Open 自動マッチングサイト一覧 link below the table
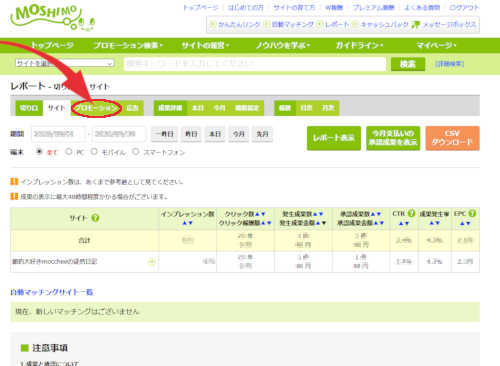The image size is (500, 366). coord(52,292)
